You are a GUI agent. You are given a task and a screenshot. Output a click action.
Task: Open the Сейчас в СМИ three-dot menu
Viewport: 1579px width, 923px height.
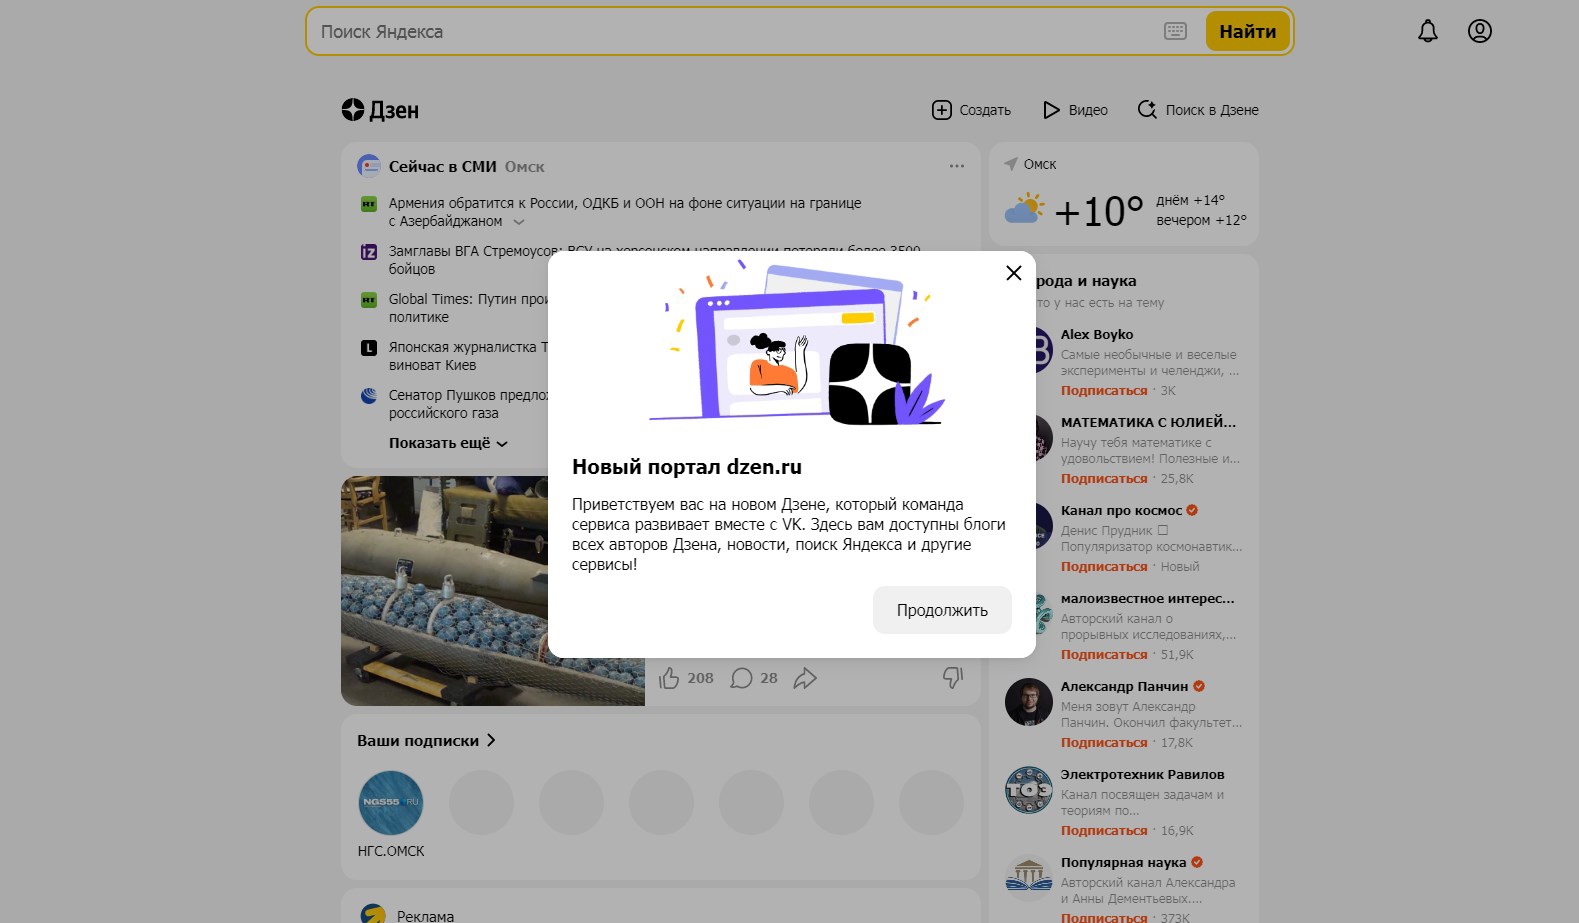tap(957, 166)
